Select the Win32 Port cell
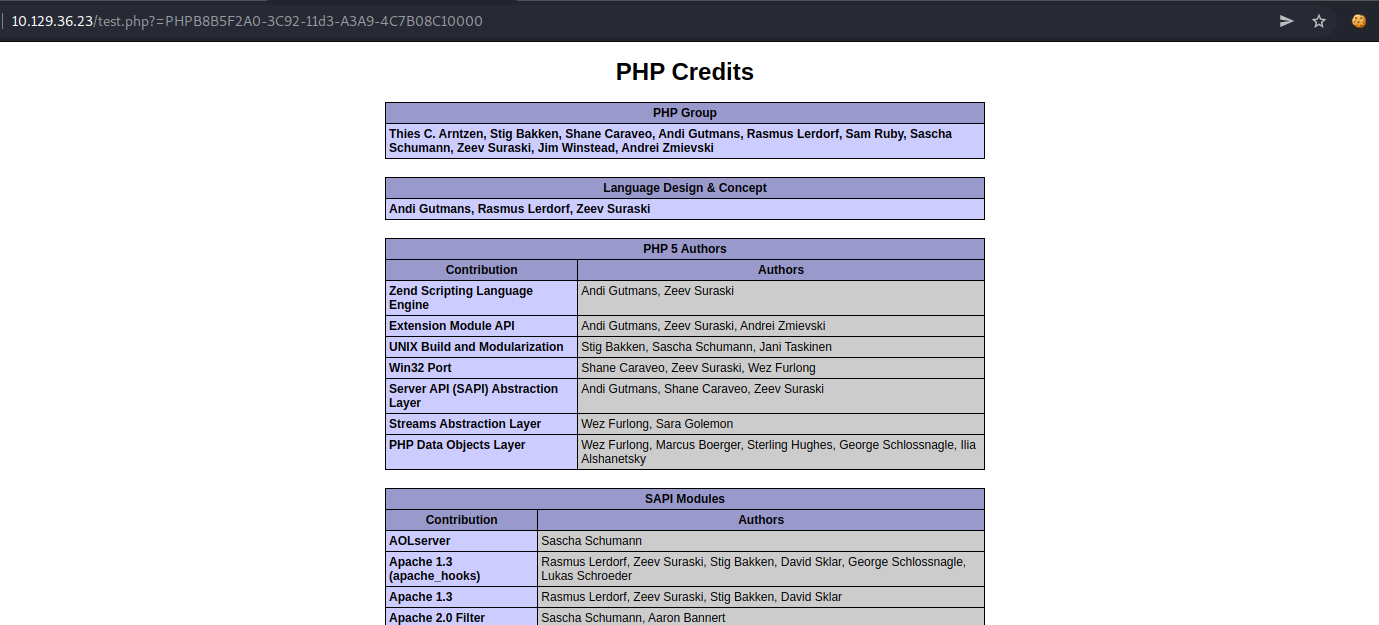Screen dimensions: 1379x625 pyautogui.click(x=481, y=368)
